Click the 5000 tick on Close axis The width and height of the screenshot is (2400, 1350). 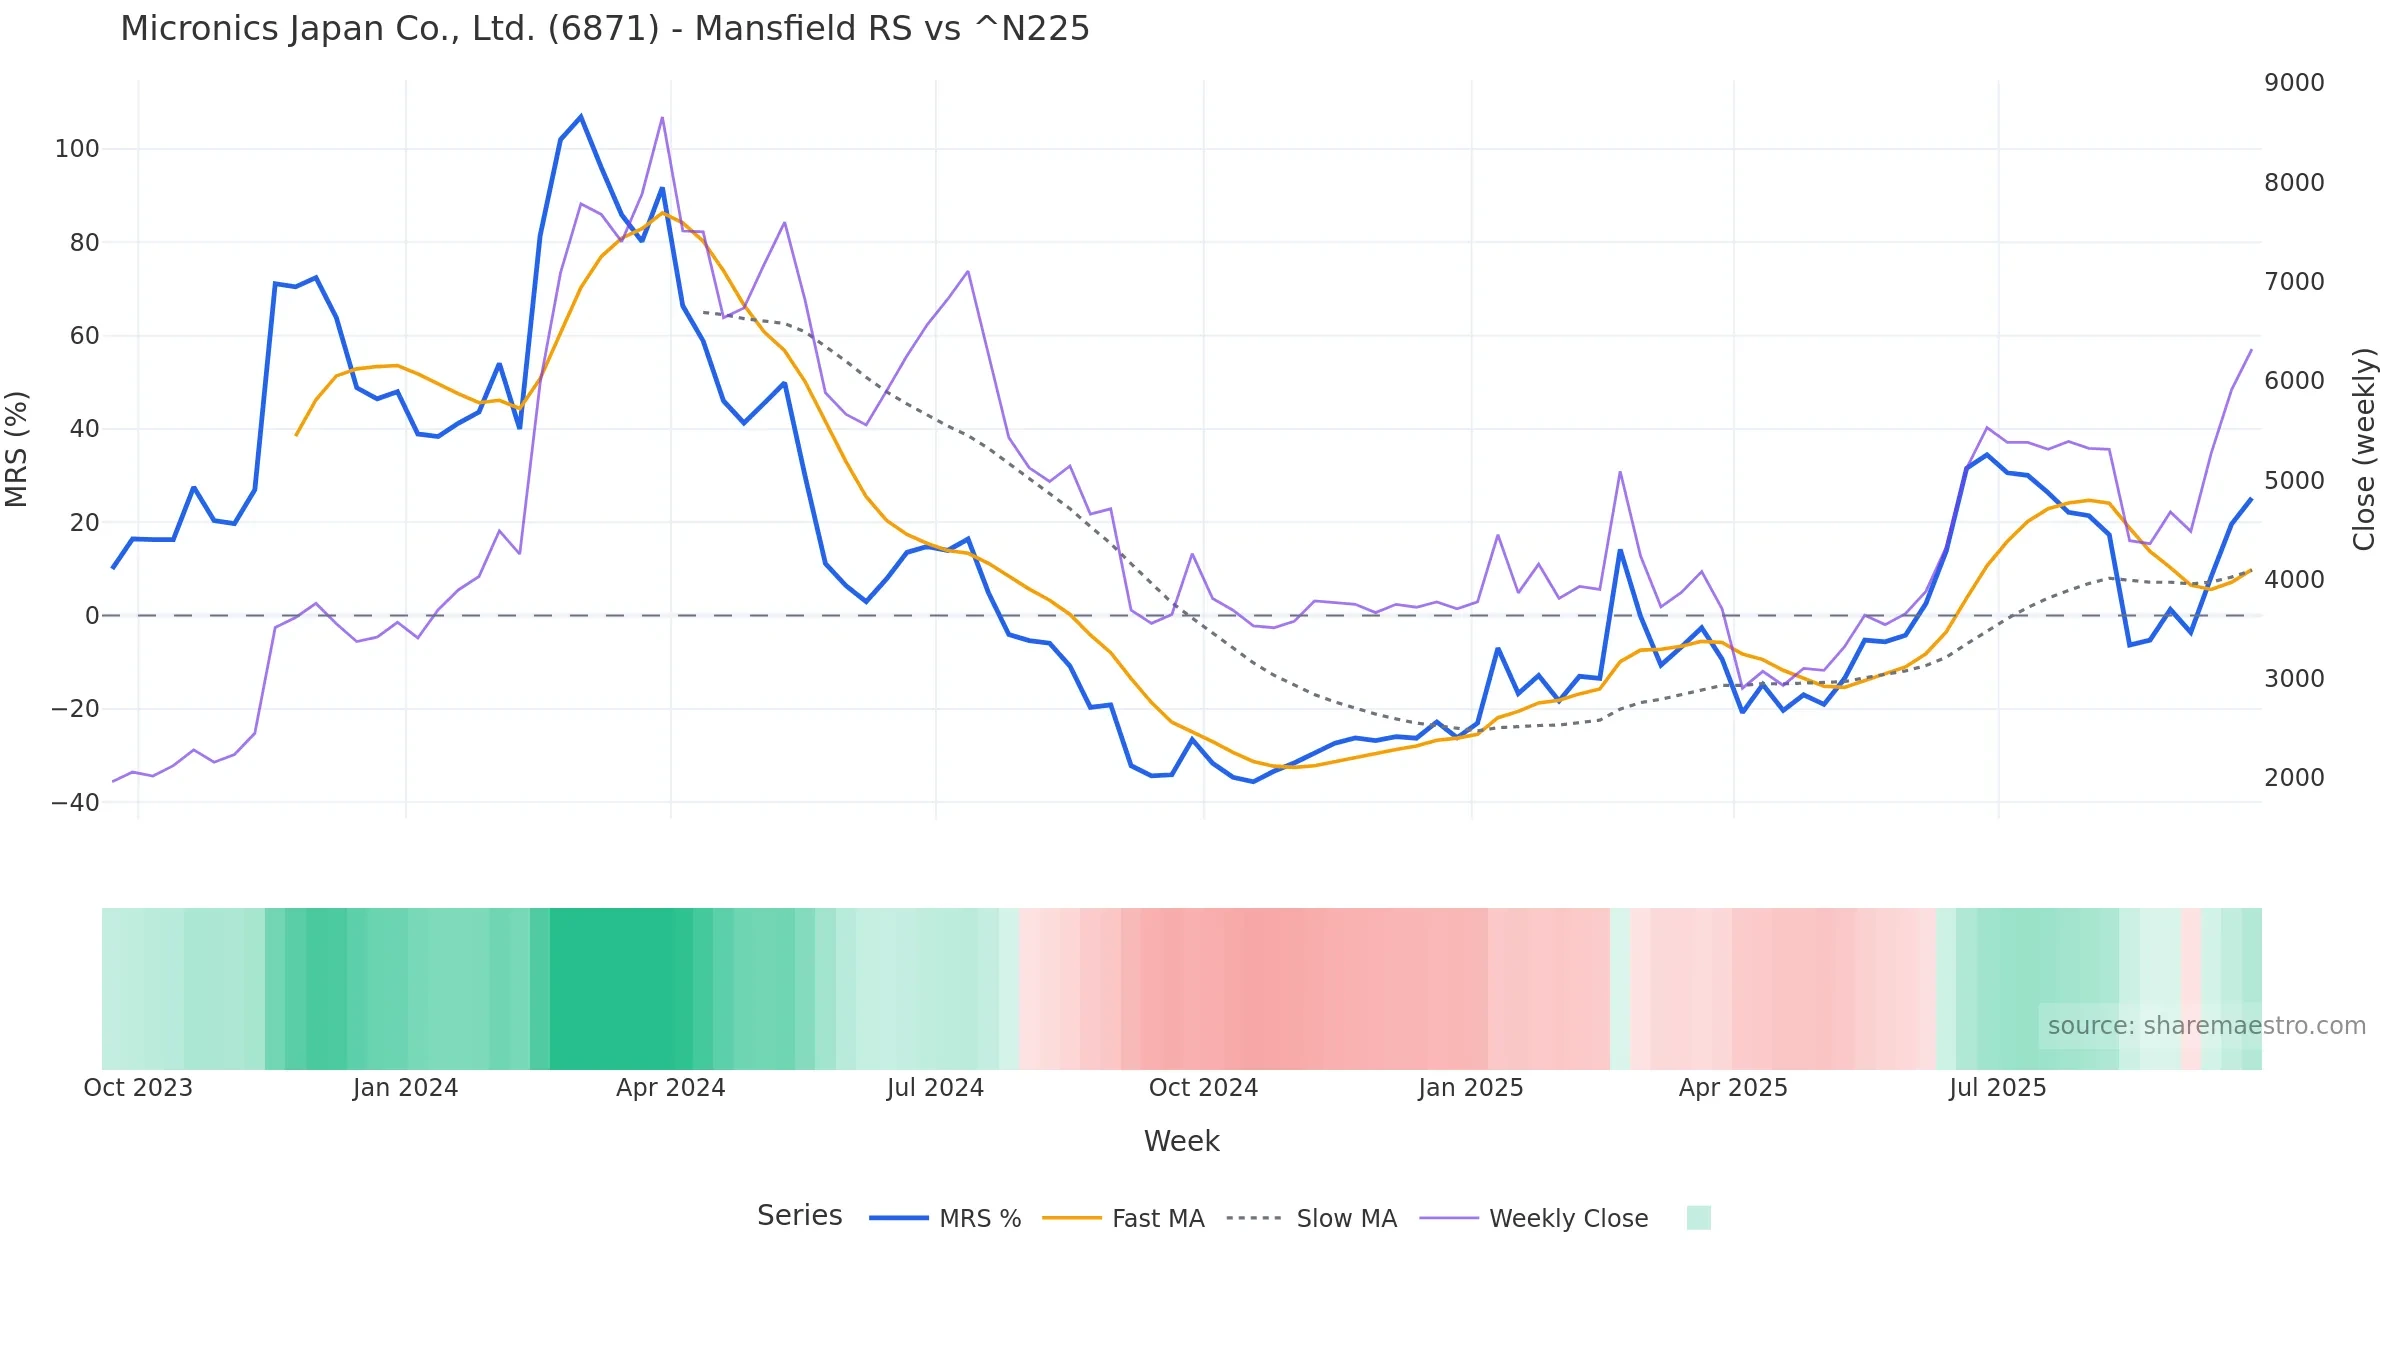[x=2294, y=480]
